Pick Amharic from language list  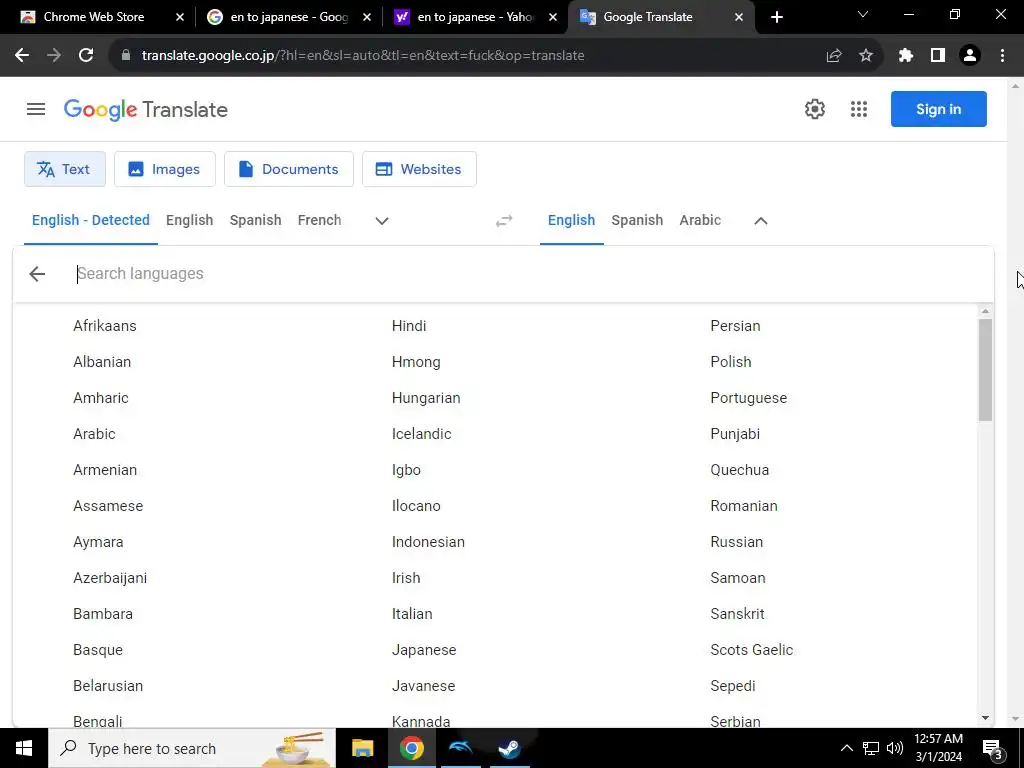(x=101, y=398)
